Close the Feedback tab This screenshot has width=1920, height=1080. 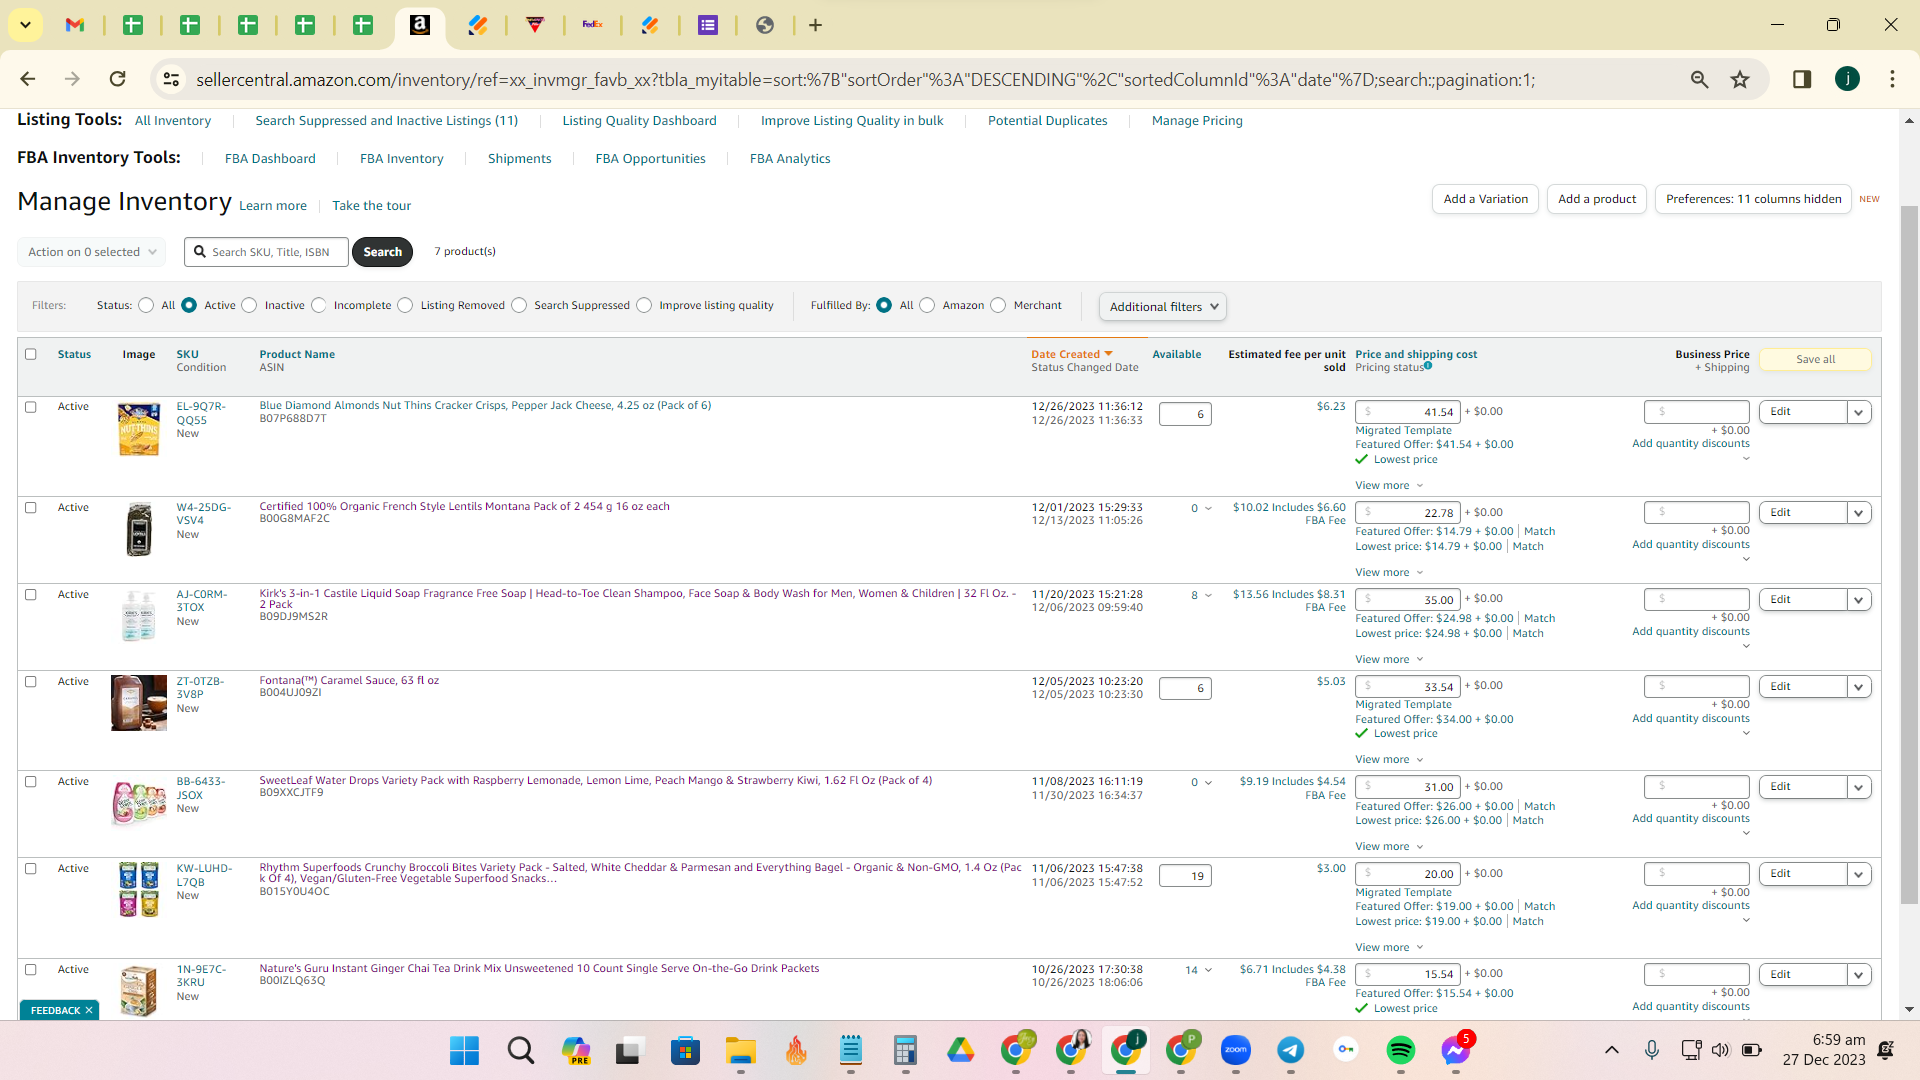click(x=89, y=1010)
